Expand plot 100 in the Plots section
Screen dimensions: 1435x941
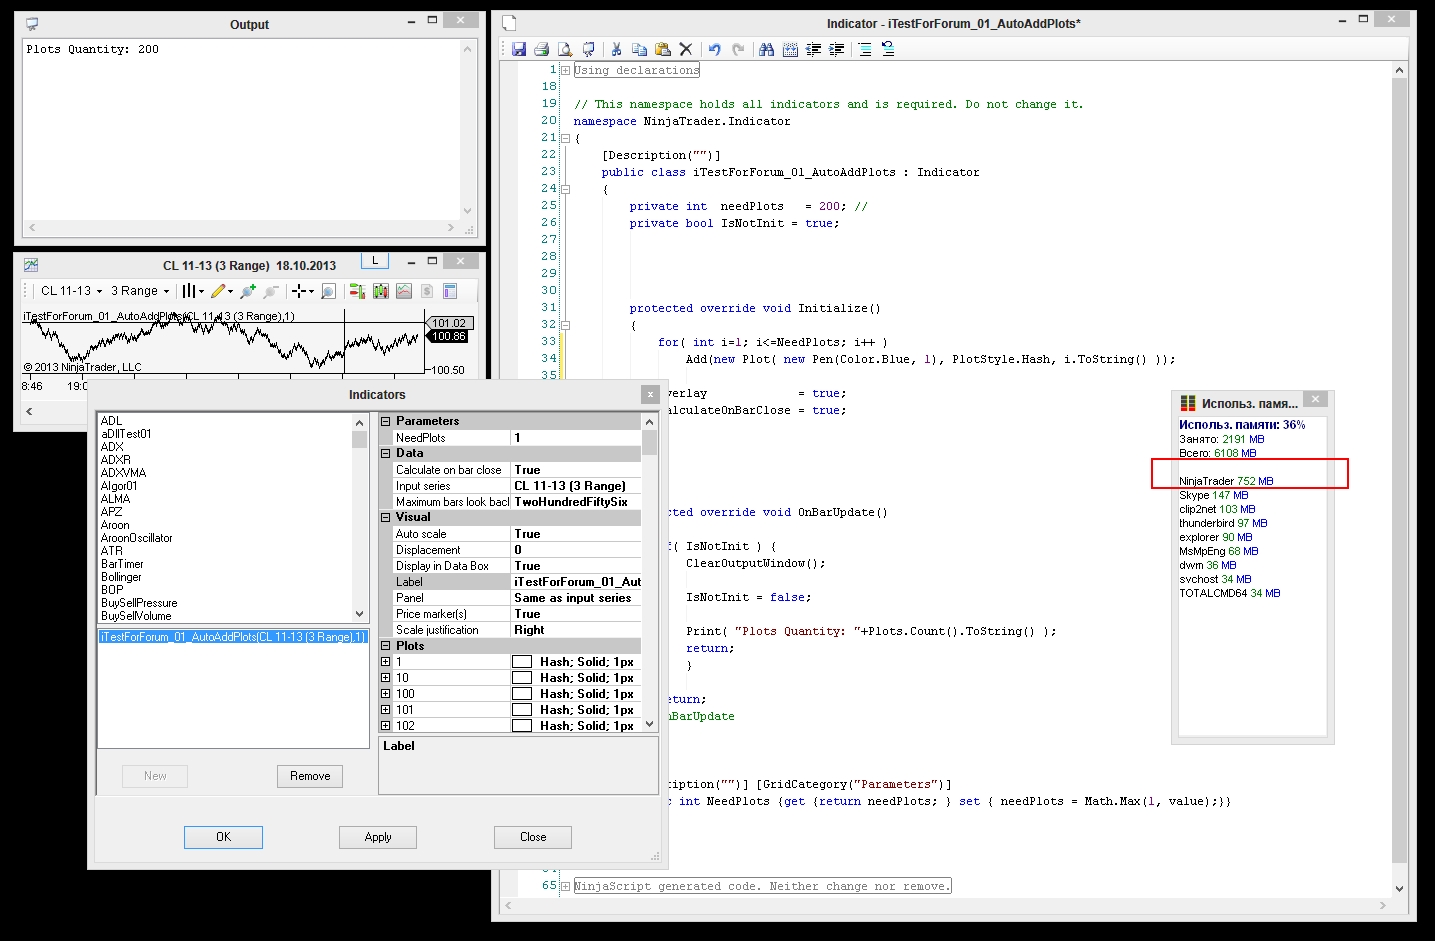(x=386, y=694)
